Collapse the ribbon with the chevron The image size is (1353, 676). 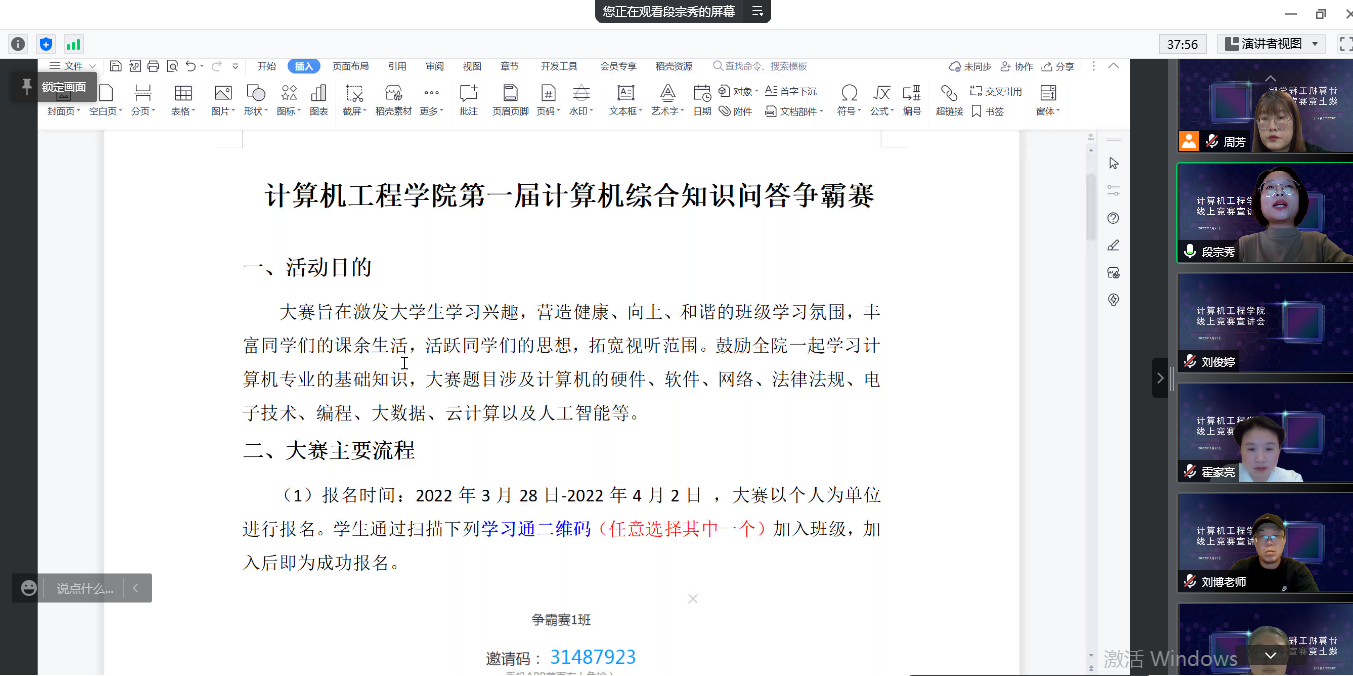(1115, 66)
